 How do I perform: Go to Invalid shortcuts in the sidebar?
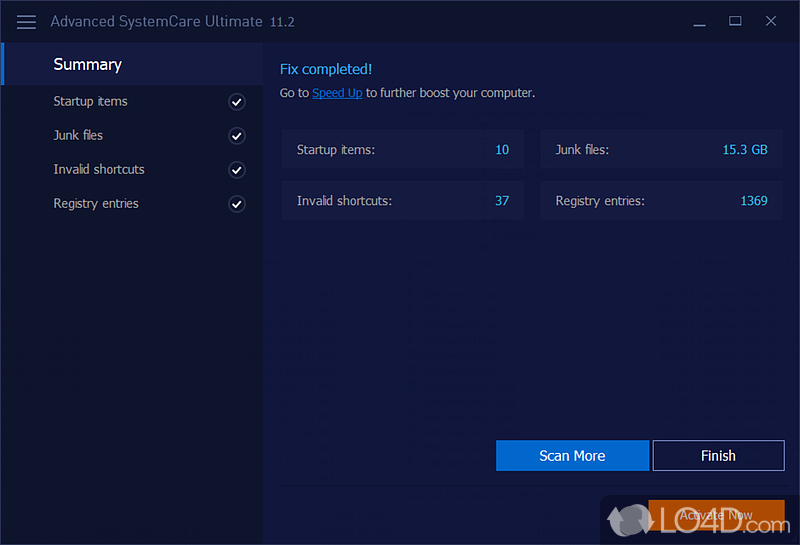[x=99, y=169]
